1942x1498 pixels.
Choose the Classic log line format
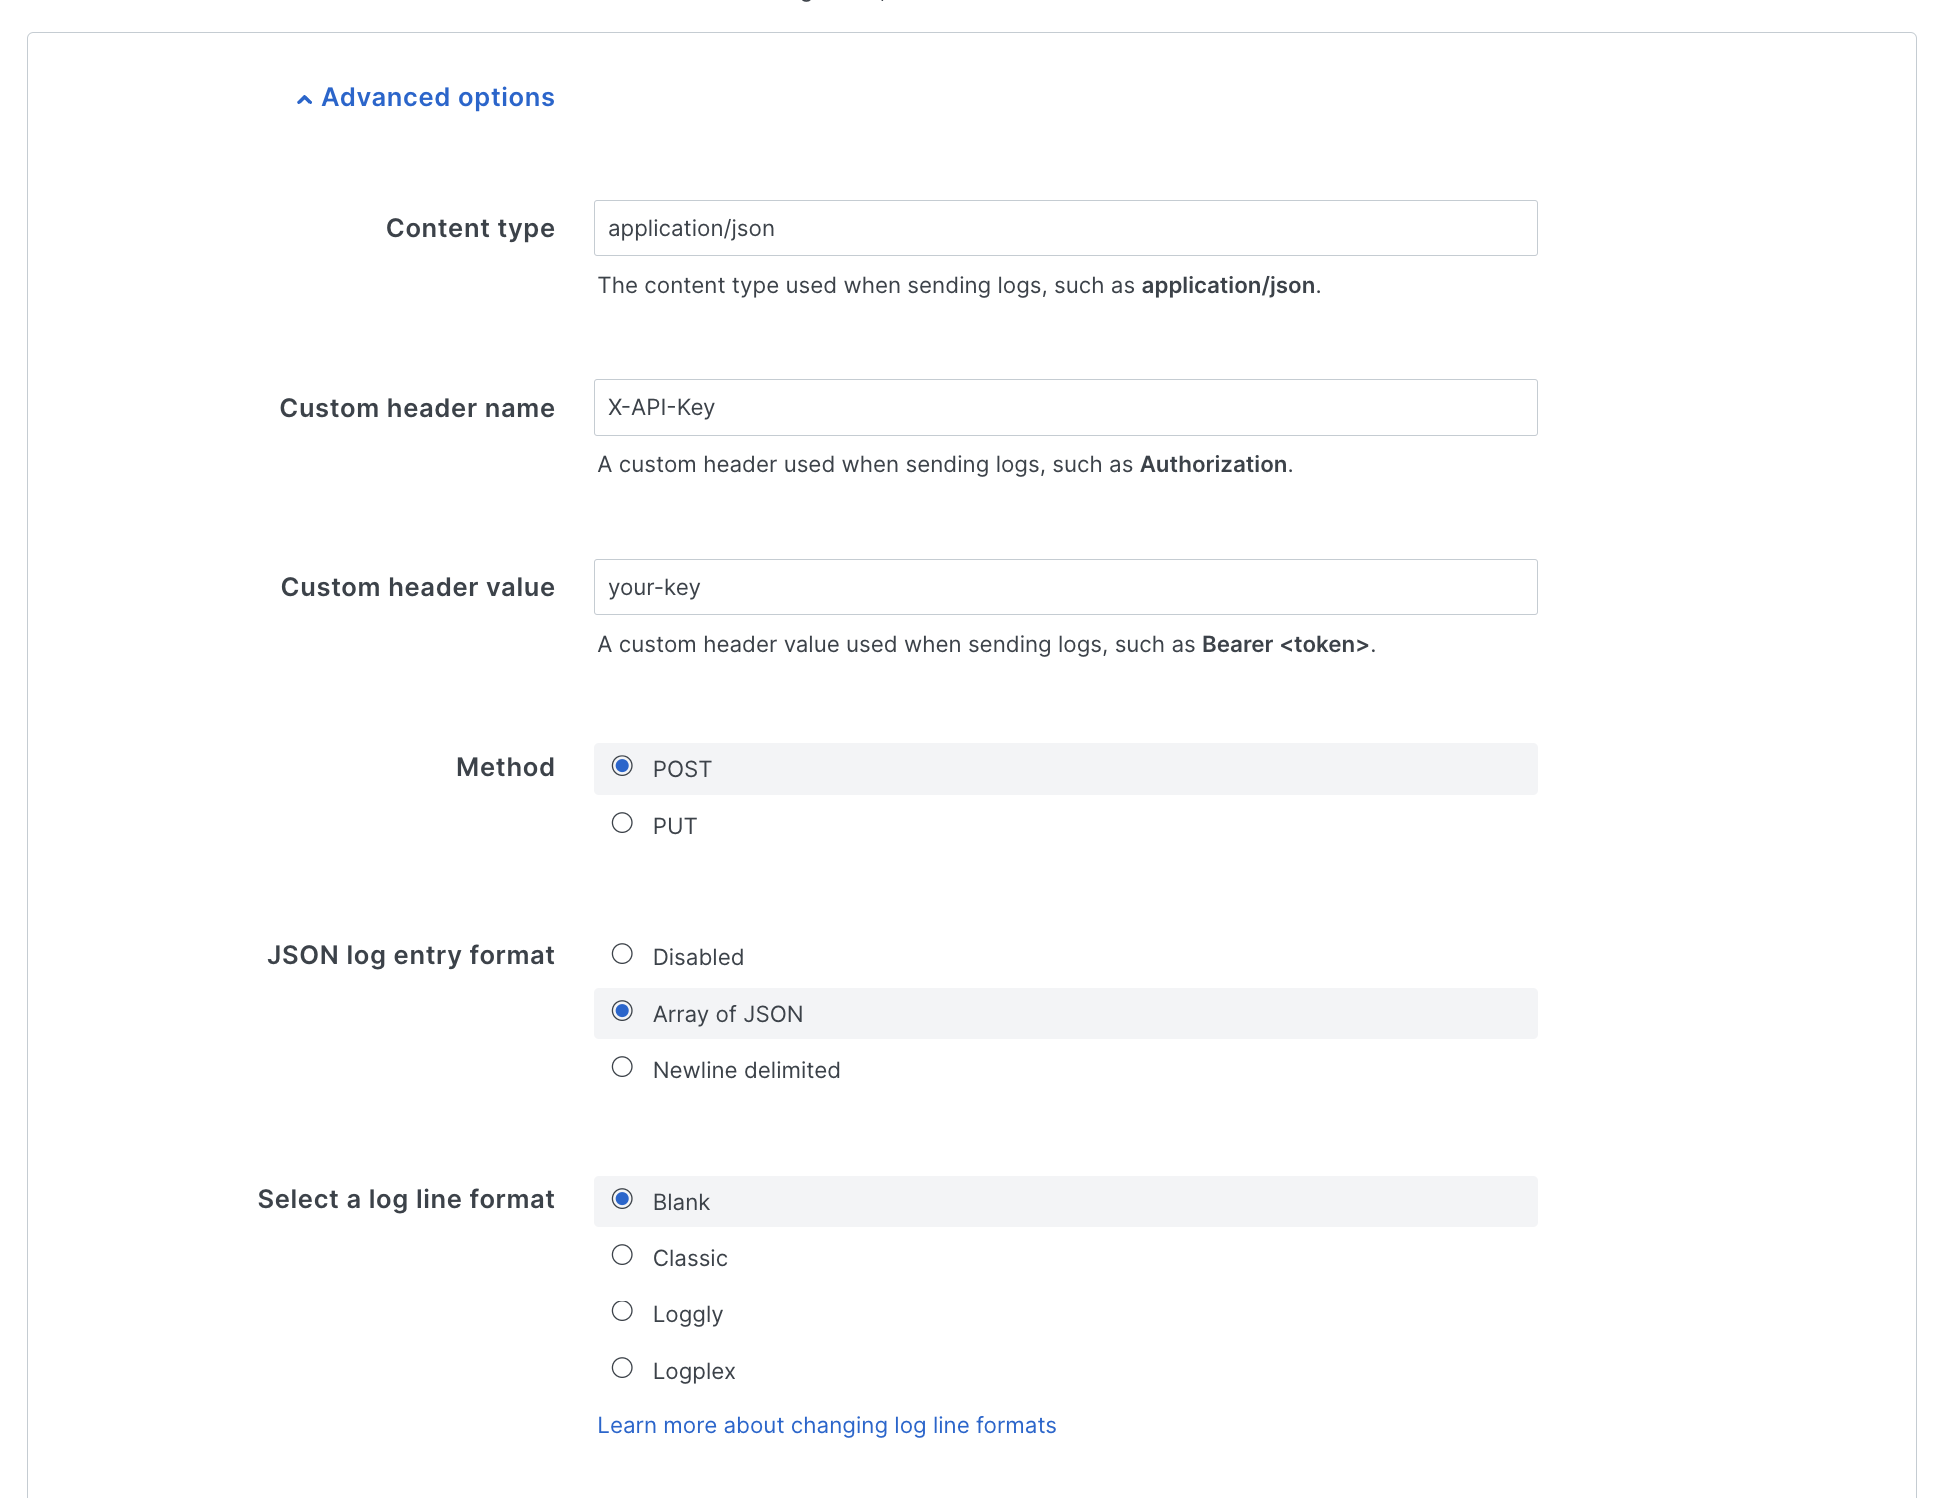click(622, 1255)
